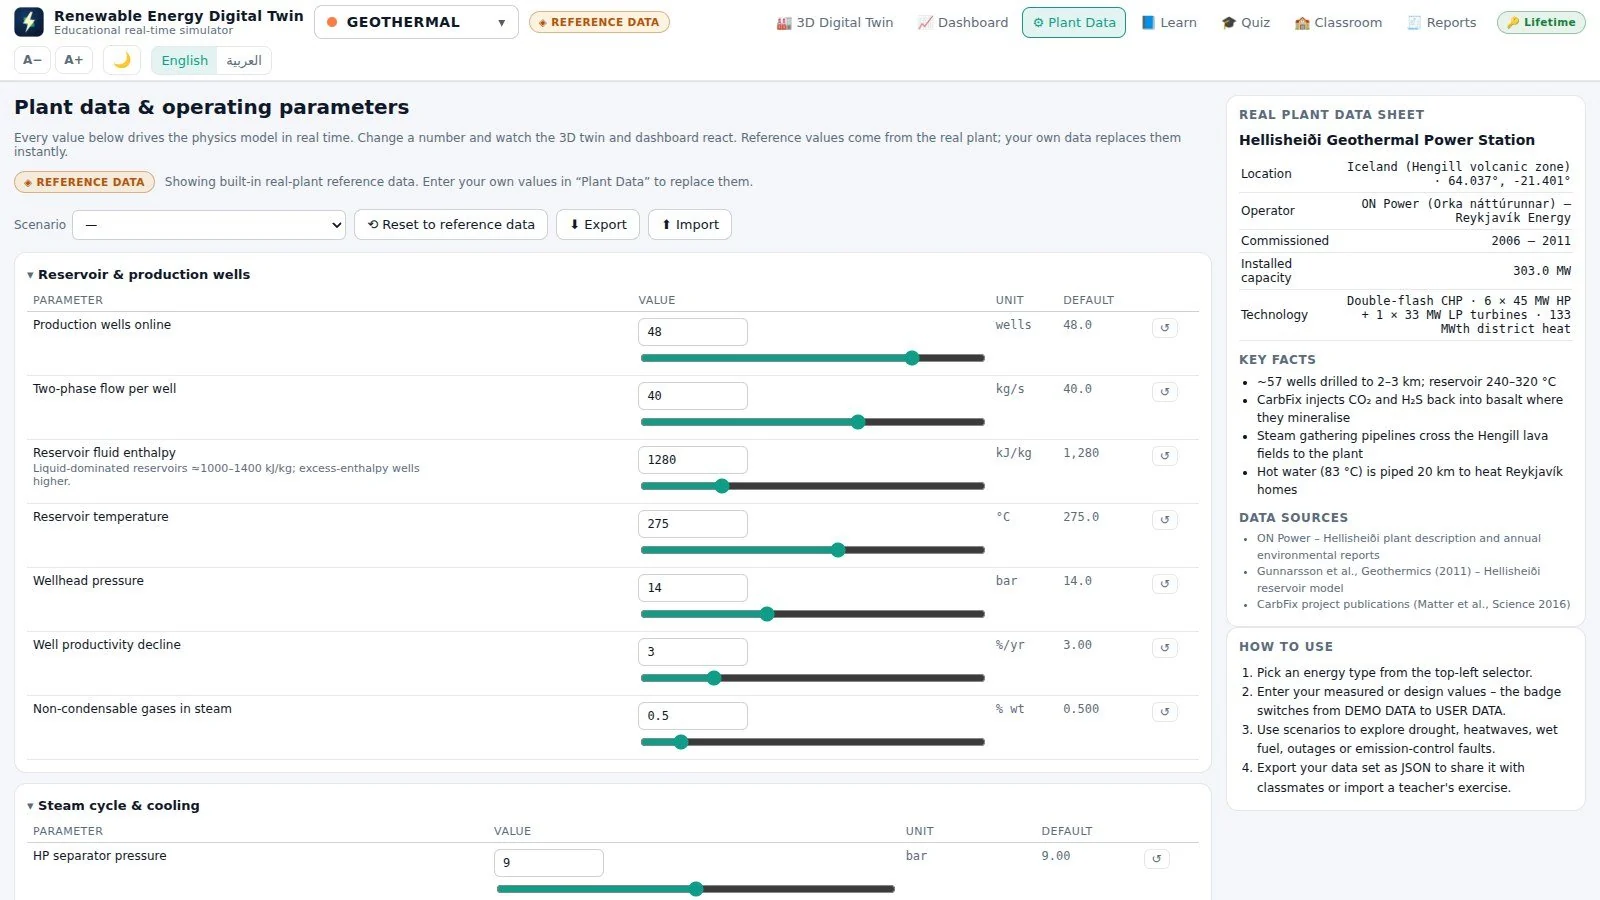This screenshot has width=1600, height=900.
Task: Click the Hellisheiði Geothermal Power Station title
Action: pos(1386,140)
